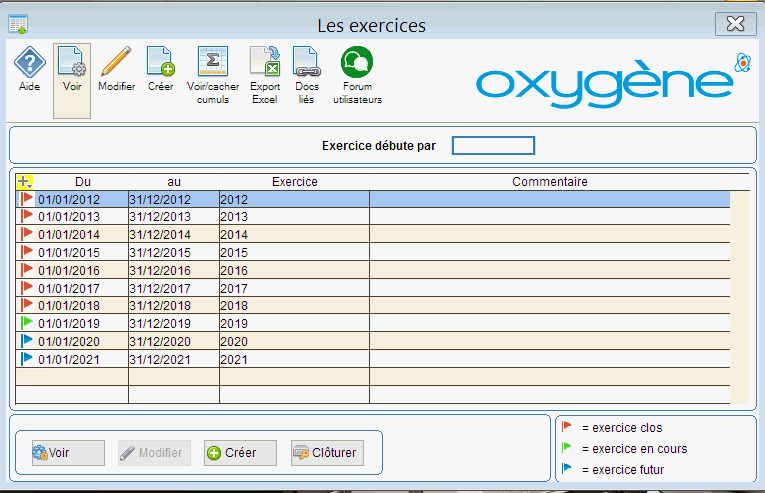
Task: Select the date 01/01/2014
Action: coord(69,235)
